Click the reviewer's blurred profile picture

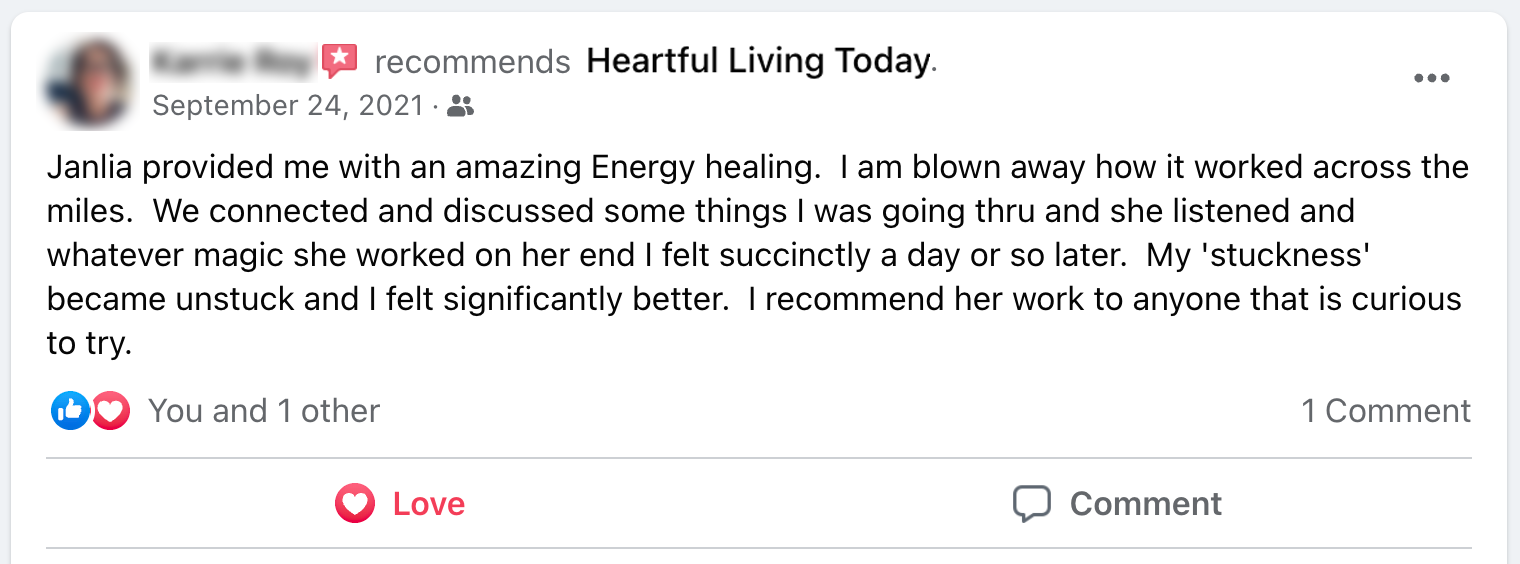click(88, 84)
